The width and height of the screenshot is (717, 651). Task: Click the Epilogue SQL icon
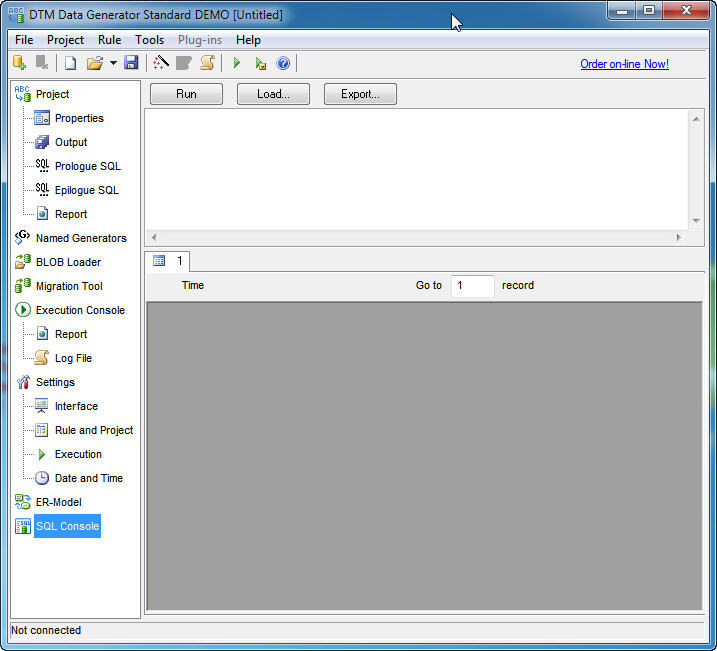pyautogui.click(x=42, y=190)
